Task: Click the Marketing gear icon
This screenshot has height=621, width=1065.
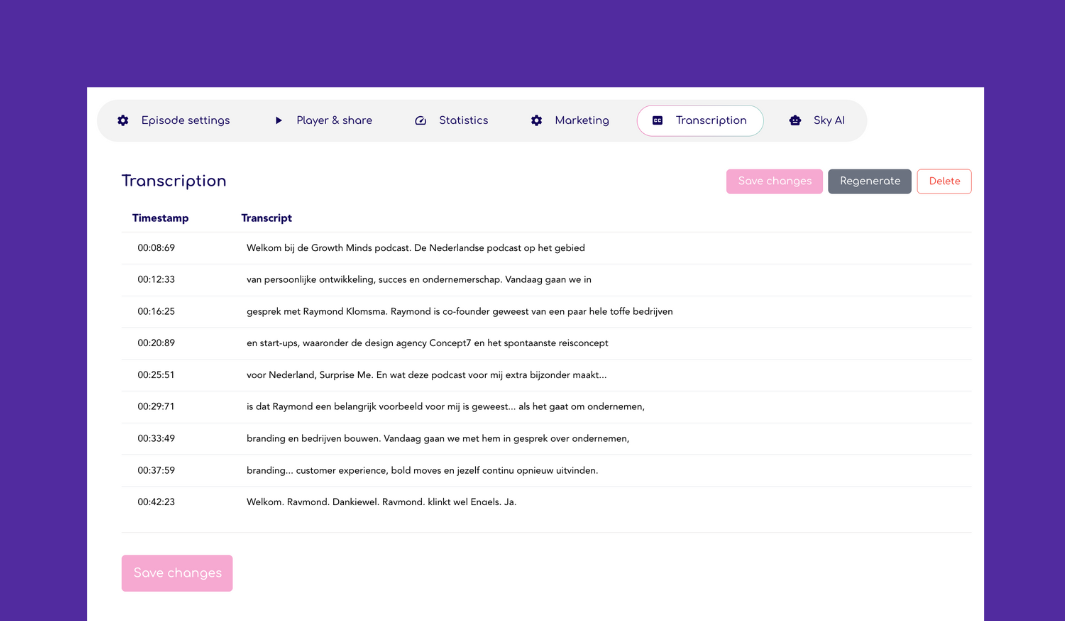Action: point(537,120)
